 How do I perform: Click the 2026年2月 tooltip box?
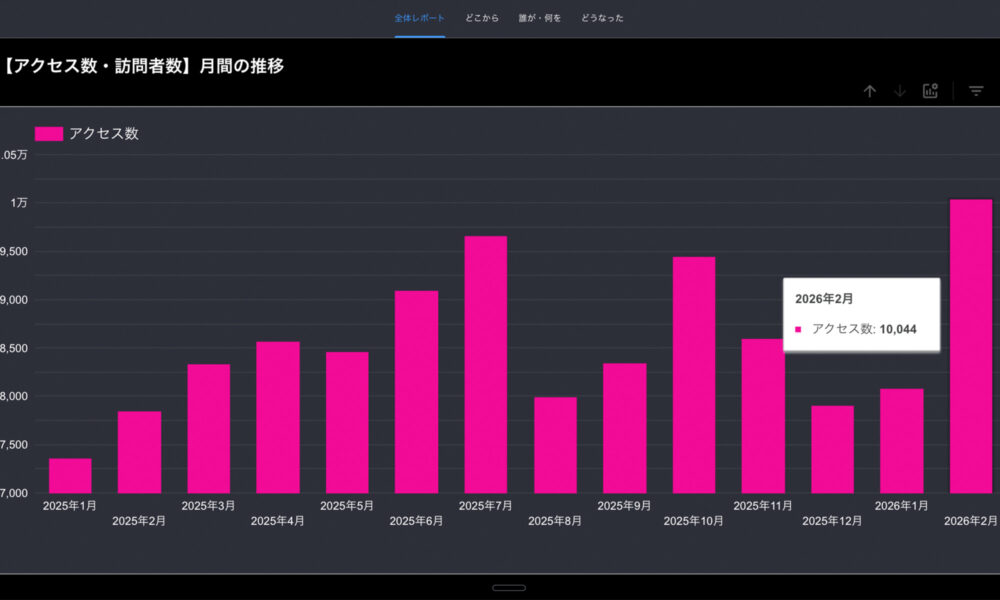pos(861,314)
